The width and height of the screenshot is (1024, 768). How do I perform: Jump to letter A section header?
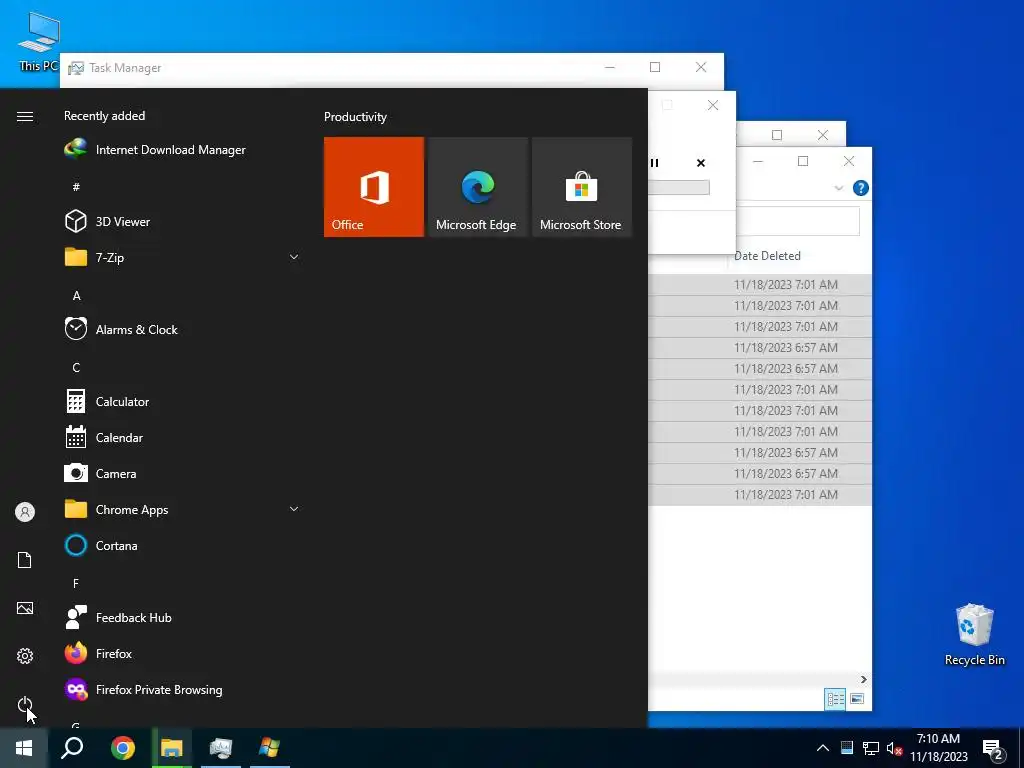click(76, 296)
